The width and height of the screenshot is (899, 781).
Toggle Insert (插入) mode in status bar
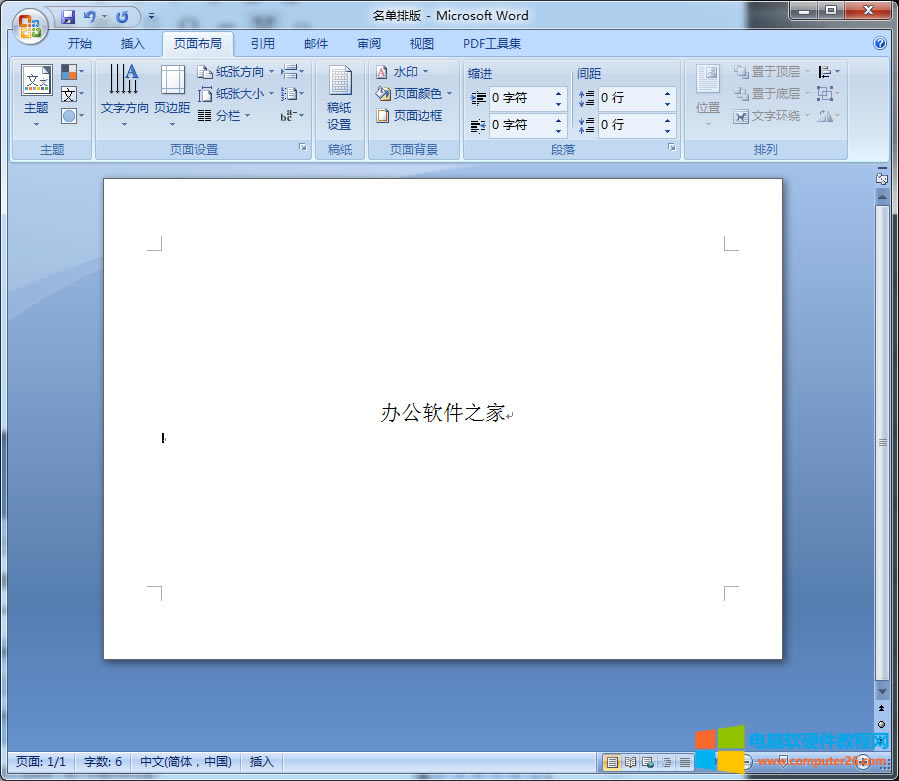(x=261, y=762)
